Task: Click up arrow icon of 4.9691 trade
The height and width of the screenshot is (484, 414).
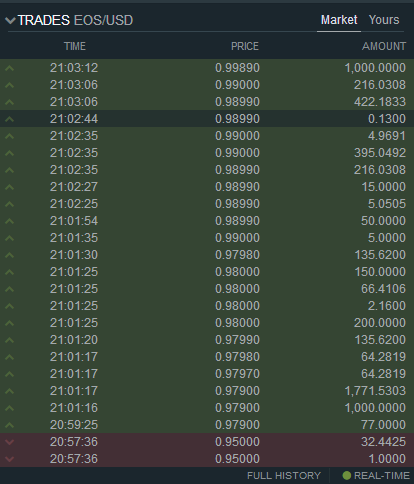Action: pyautogui.click(x=10, y=136)
